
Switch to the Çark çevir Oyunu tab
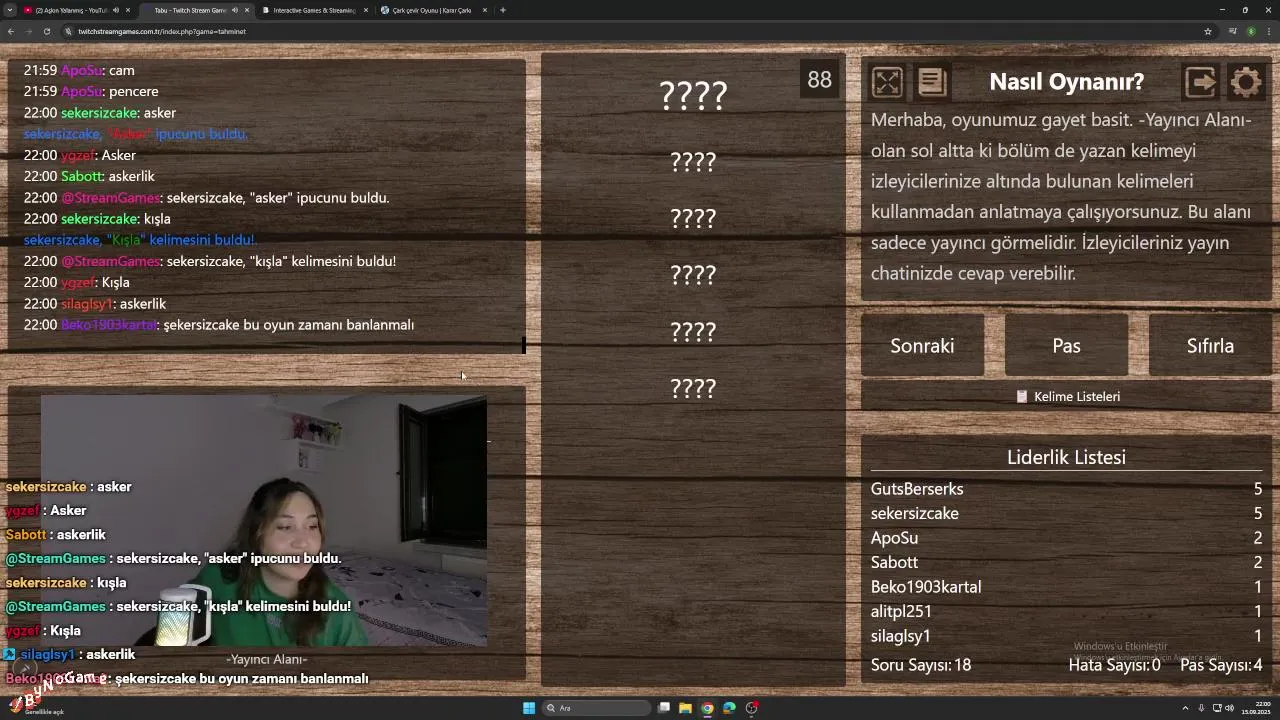pos(432,10)
